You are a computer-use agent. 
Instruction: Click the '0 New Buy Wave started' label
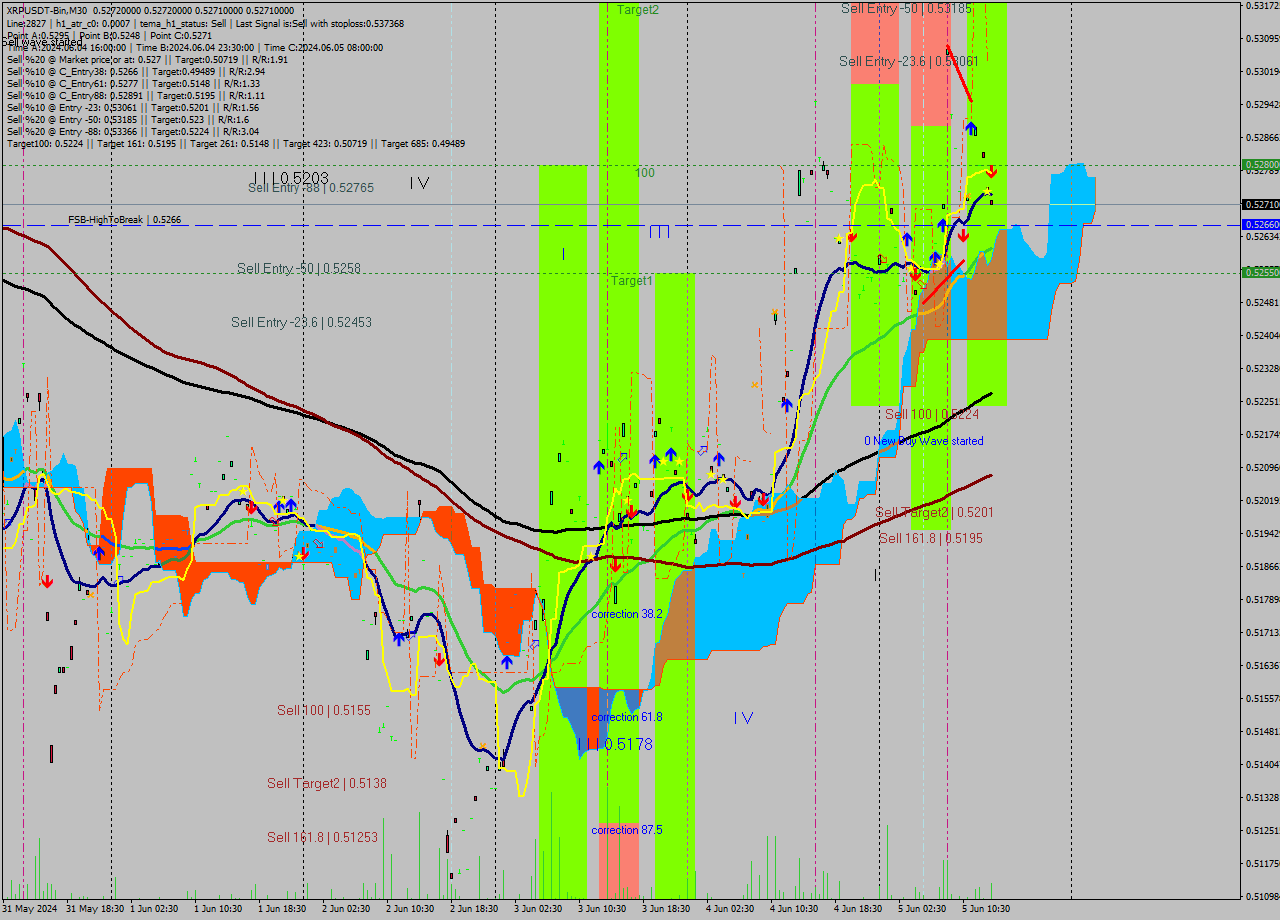[x=924, y=441]
